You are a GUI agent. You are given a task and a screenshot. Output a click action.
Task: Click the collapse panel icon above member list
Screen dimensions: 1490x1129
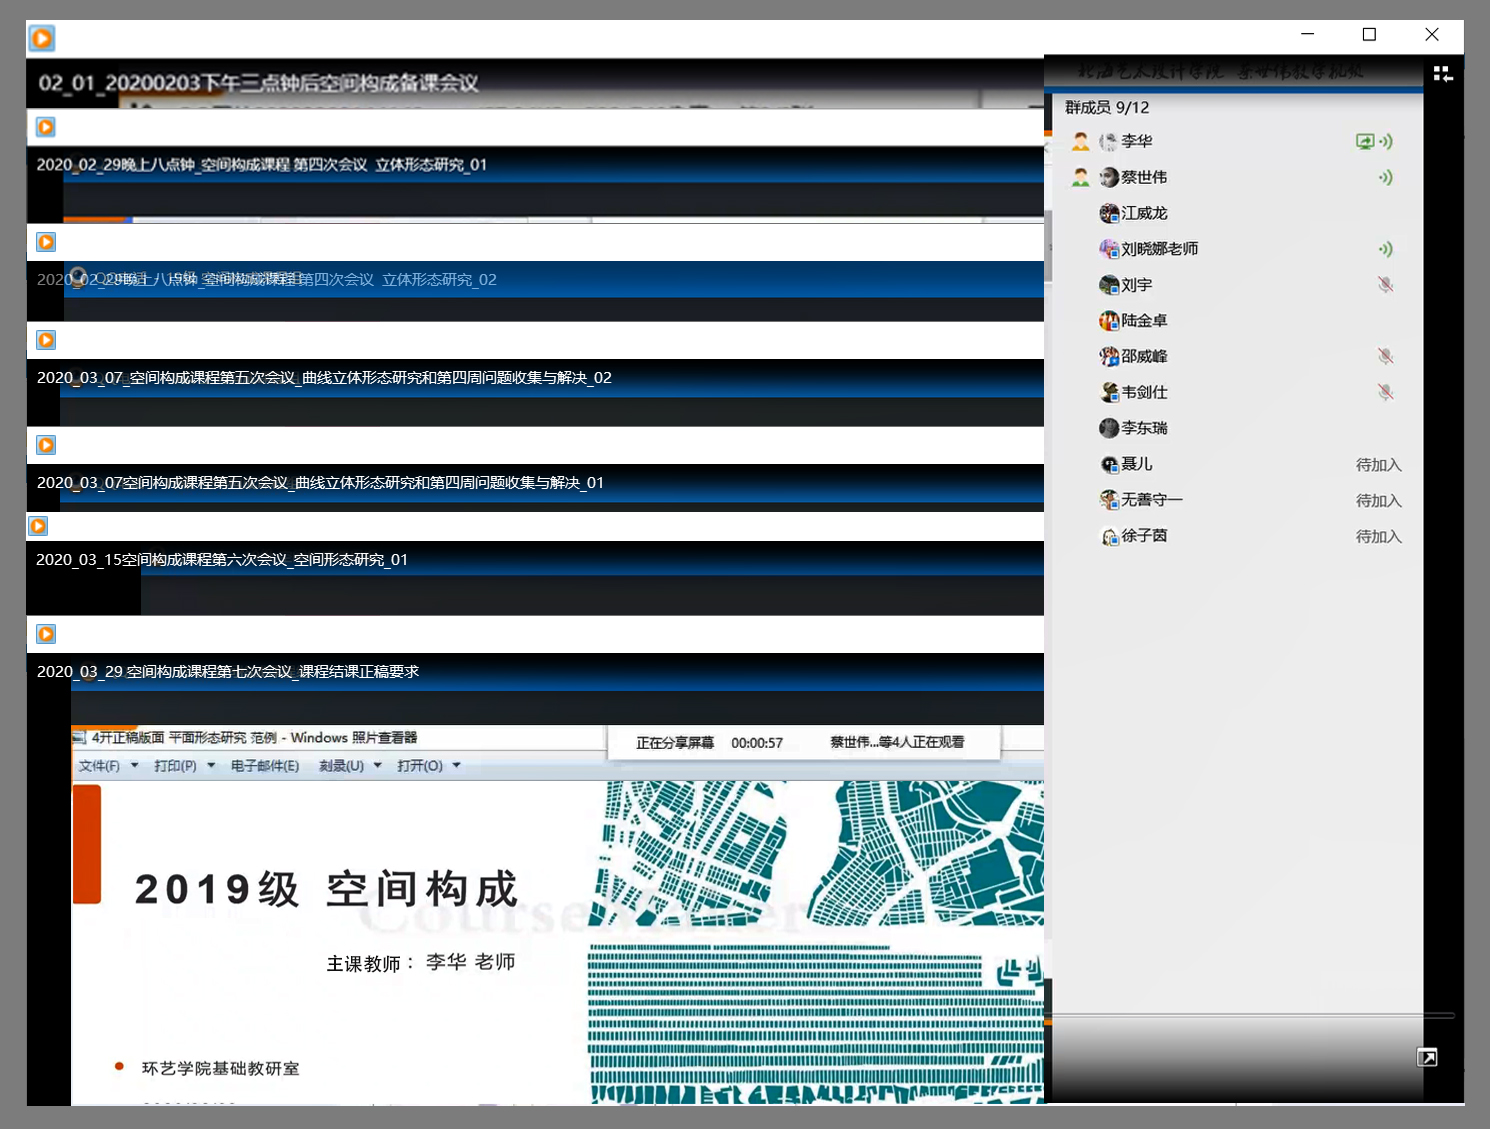(x=1442, y=74)
